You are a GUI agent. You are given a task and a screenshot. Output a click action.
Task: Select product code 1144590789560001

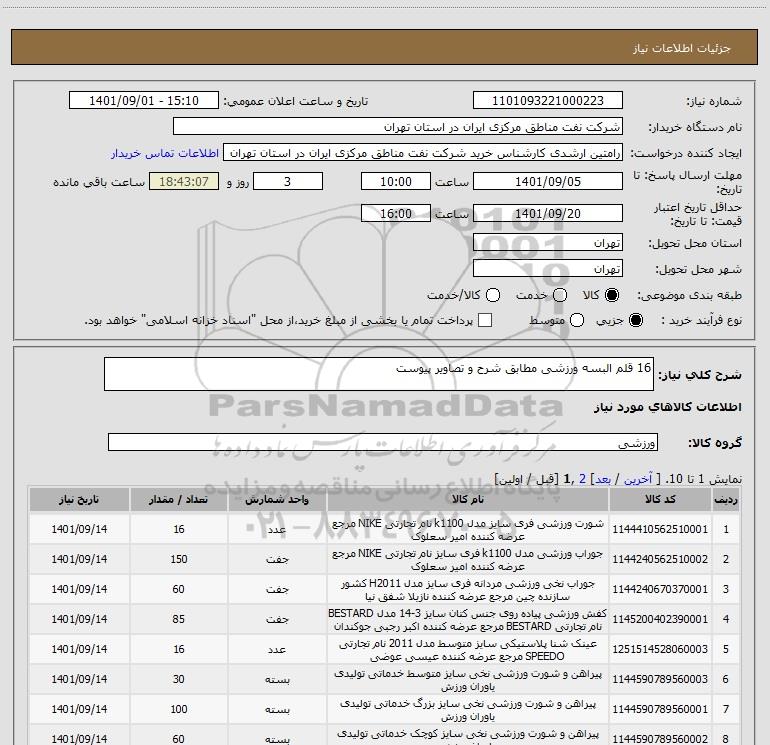pos(660,709)
